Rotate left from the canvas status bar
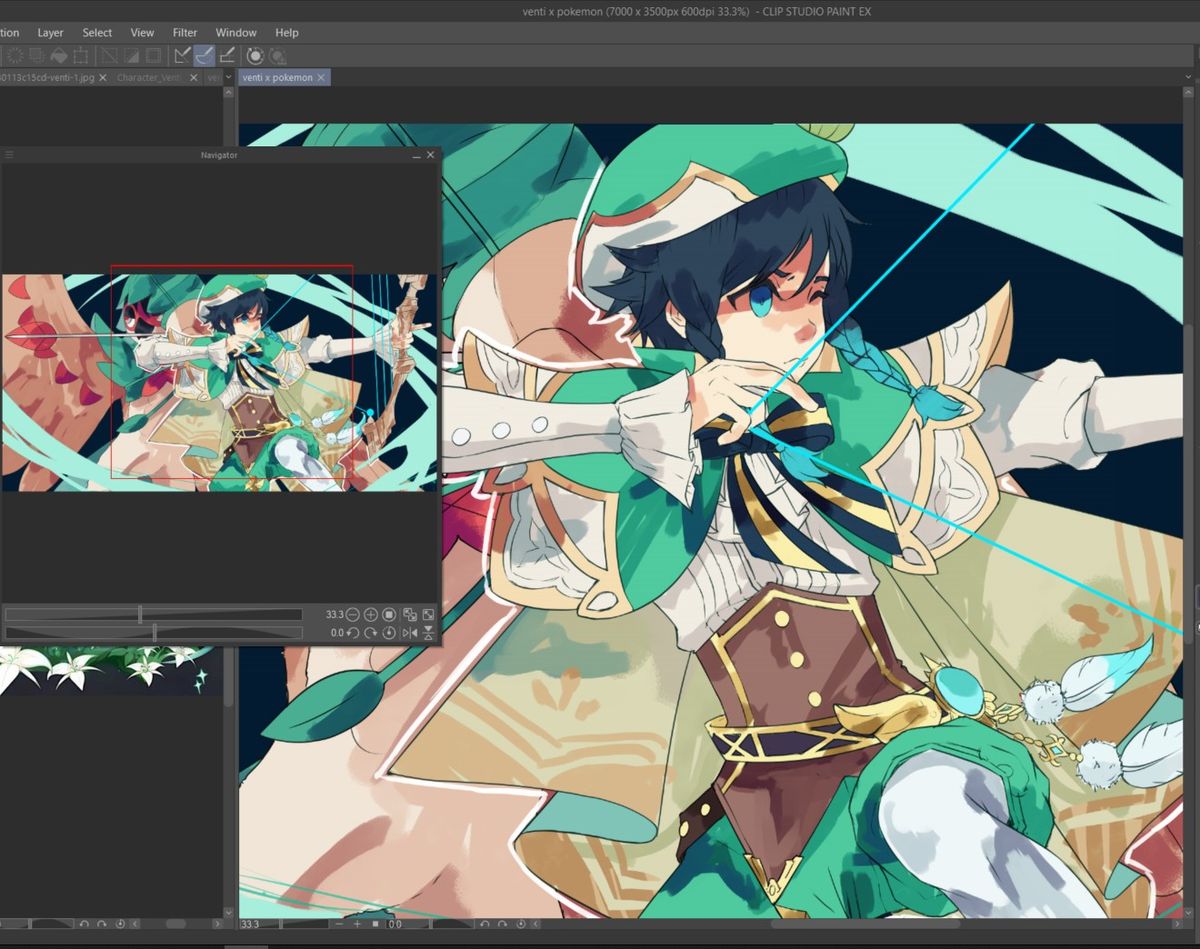Screen dimensions: 1200x949 pyautogui.click(x=484, y=924)
